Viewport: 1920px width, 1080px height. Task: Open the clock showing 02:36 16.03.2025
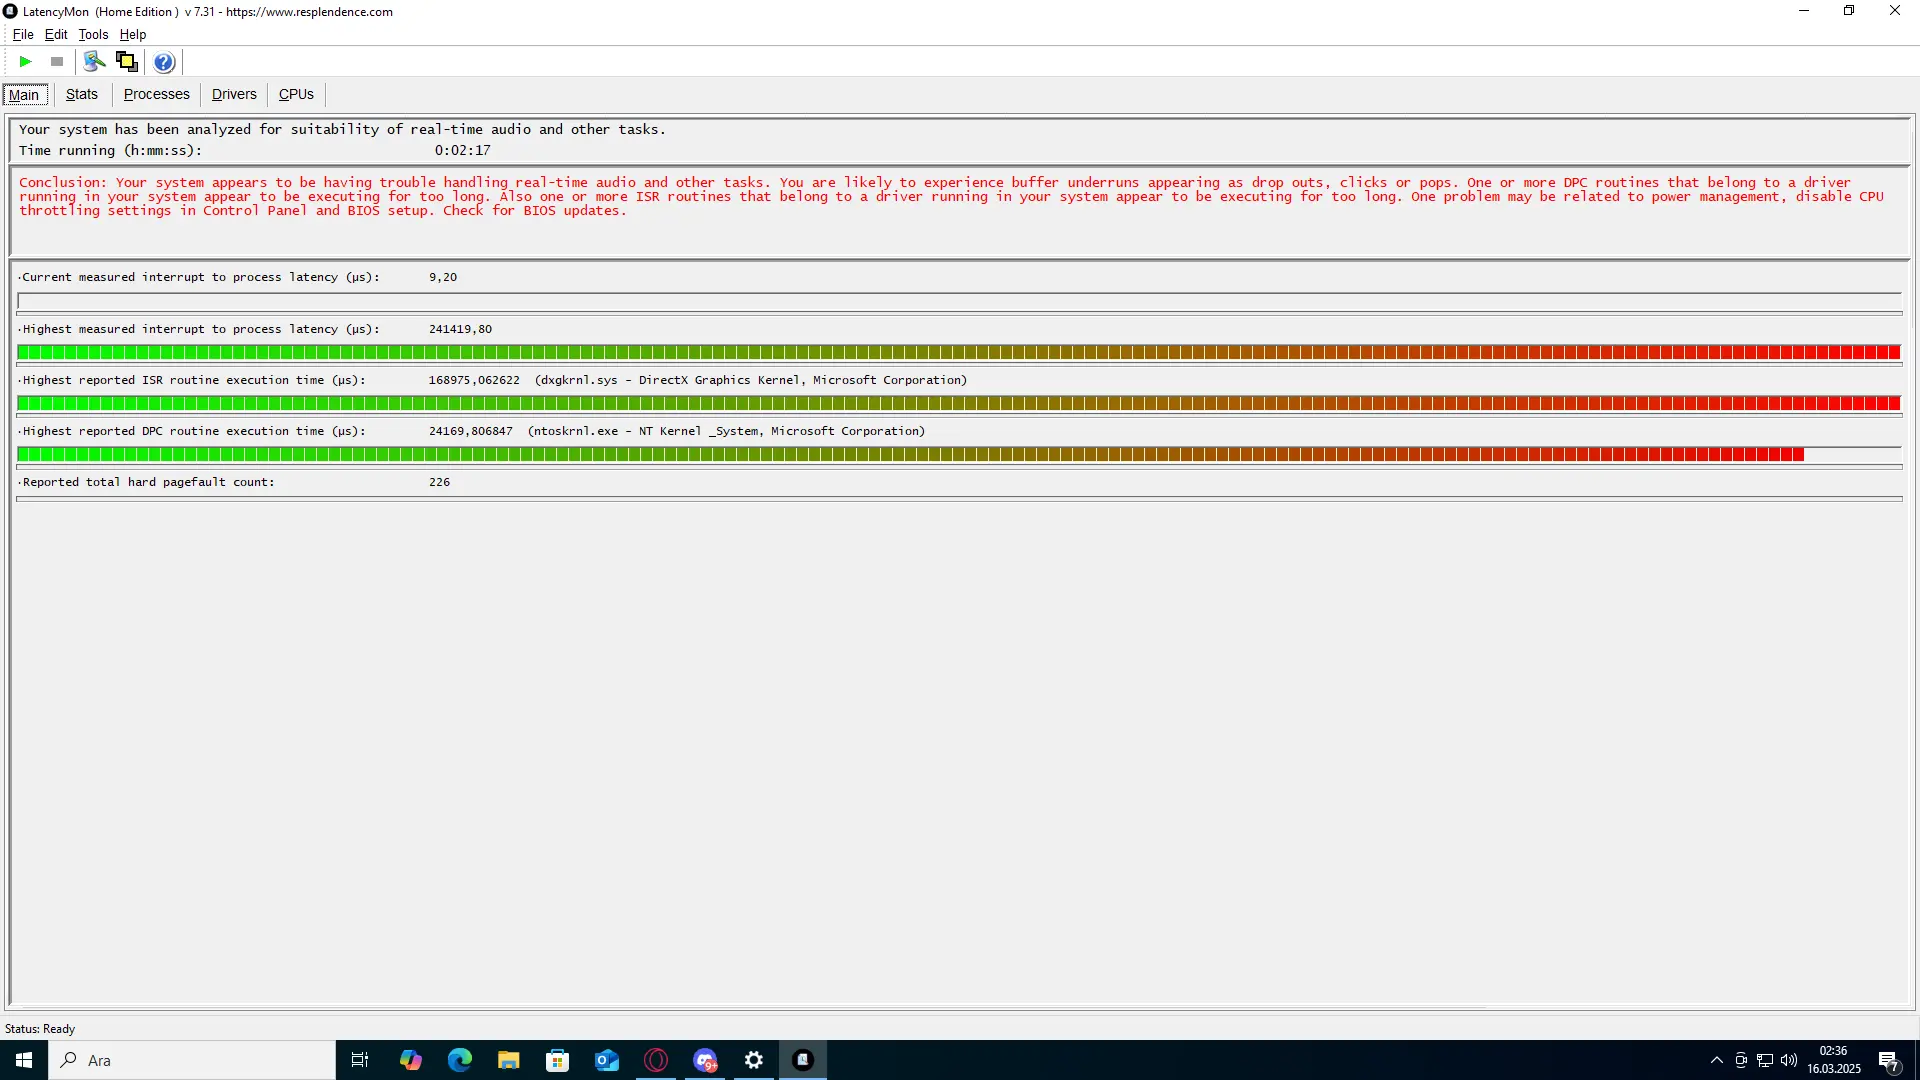(1834, 1060)
